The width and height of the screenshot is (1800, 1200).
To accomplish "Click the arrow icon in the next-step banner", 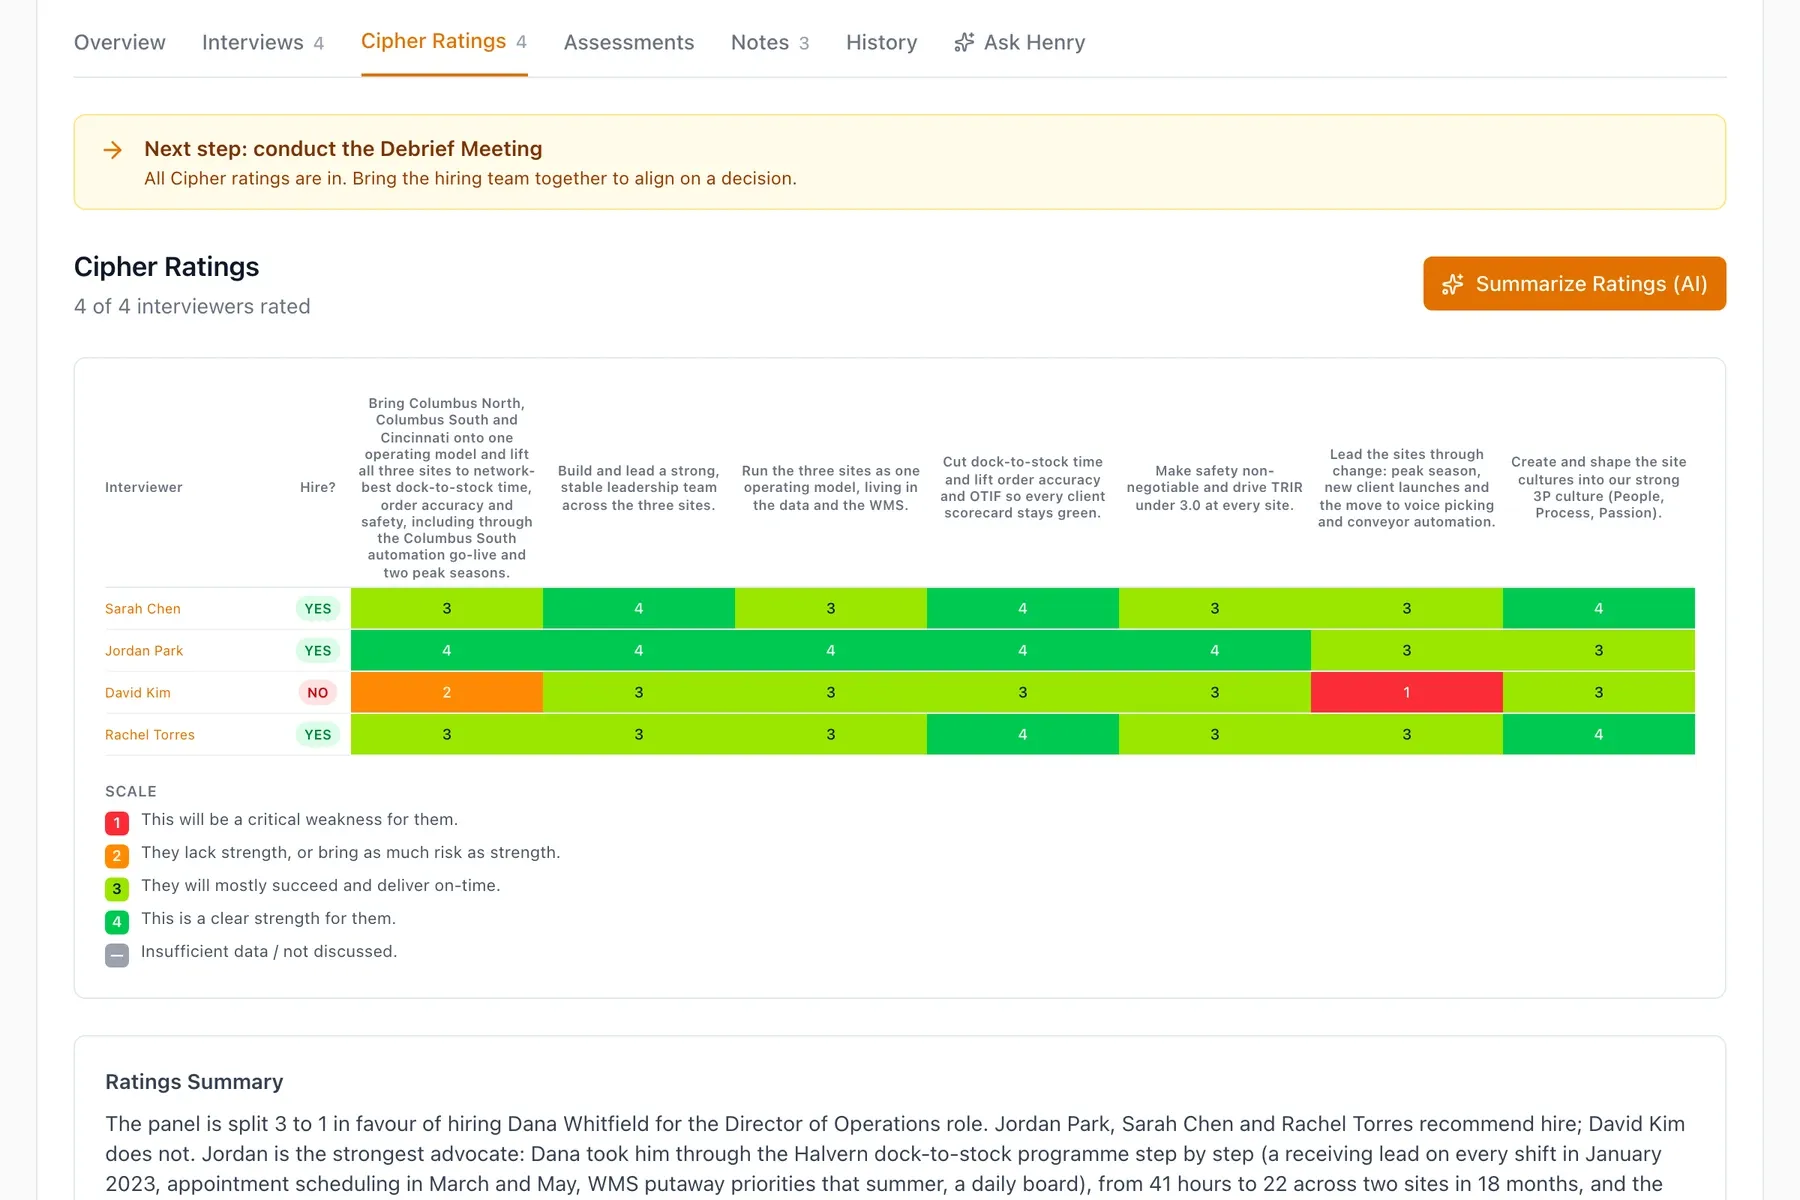I will tap(113, 150).
